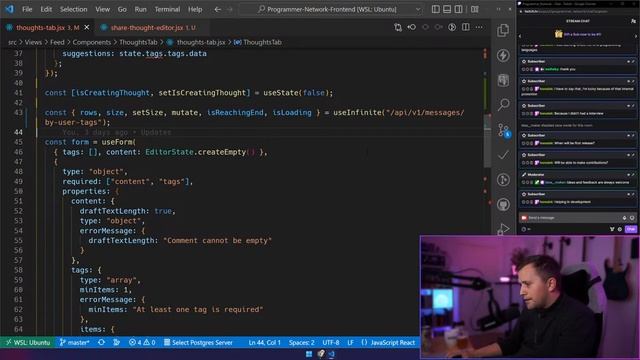Open chat settings gear in Twitch chat

pyautogui.click(x=620, y=229)
